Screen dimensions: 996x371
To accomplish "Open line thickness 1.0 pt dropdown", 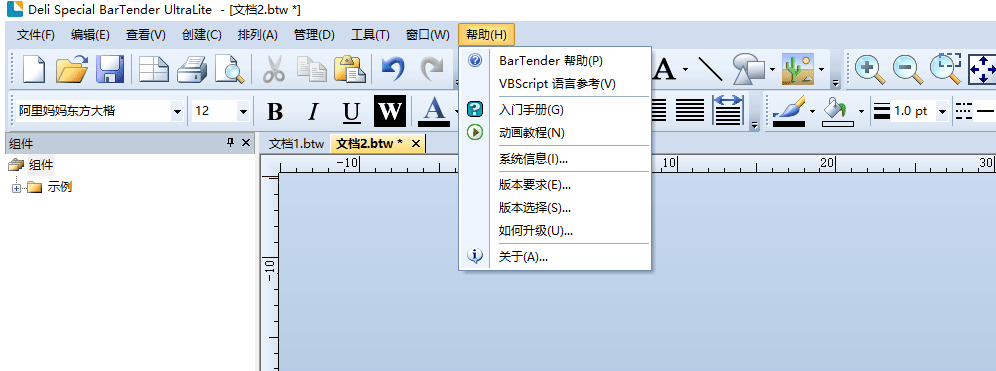I will click(942, 111).
